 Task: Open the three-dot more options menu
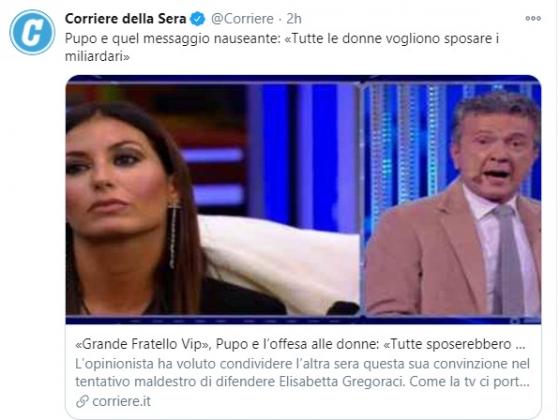(x=533, y=19)
